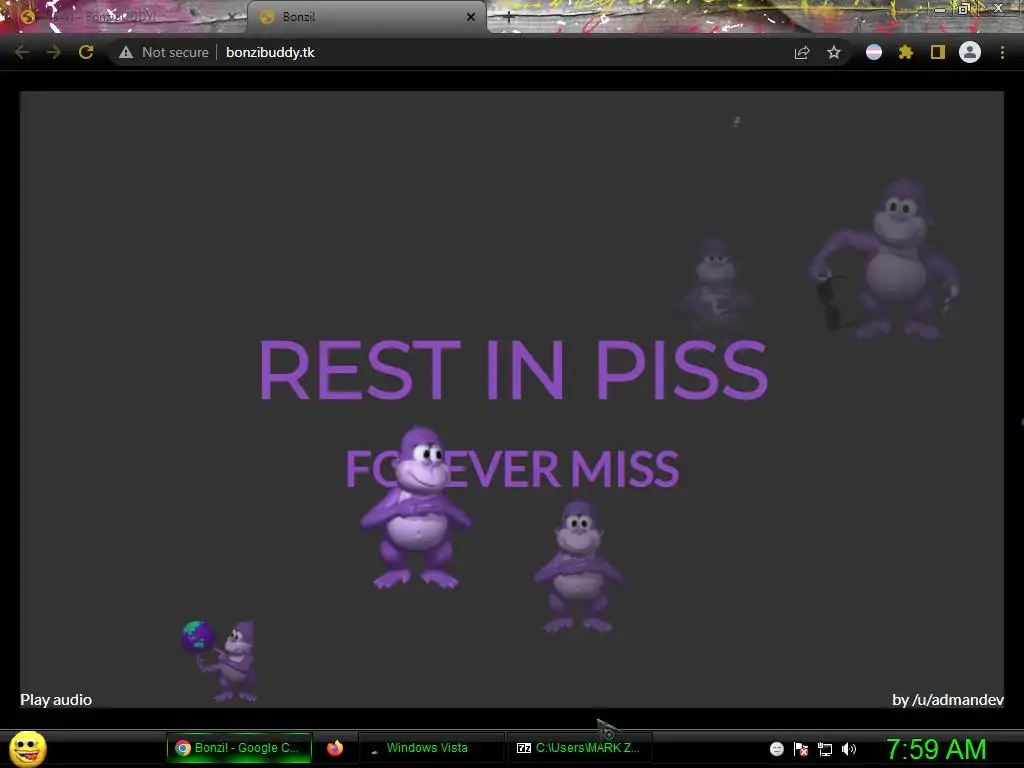Switch to the first BonziBUDDY tab
The image size is (1024, 768).
click(x=124, y=17)
